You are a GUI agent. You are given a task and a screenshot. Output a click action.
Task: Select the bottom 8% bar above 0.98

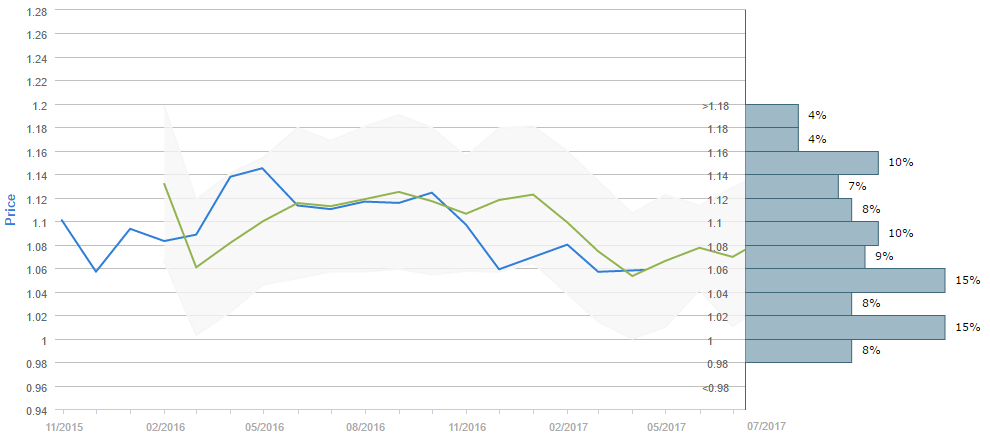(798, 351)
